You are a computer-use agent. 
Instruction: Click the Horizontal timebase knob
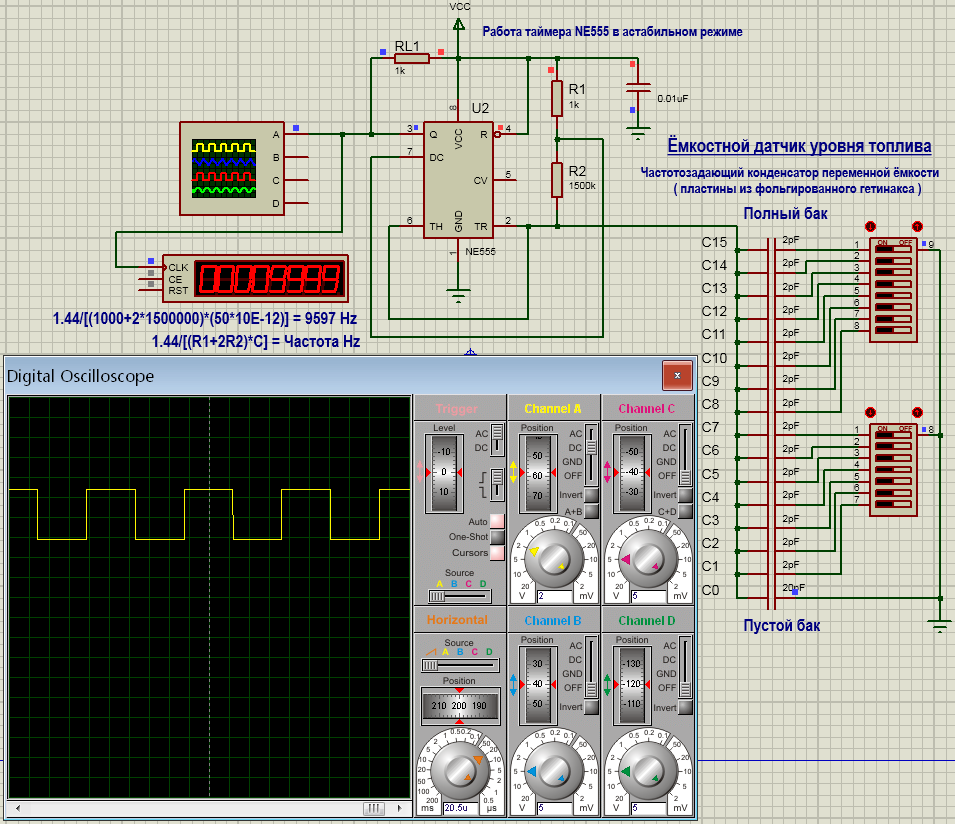[x=458, y=770]
